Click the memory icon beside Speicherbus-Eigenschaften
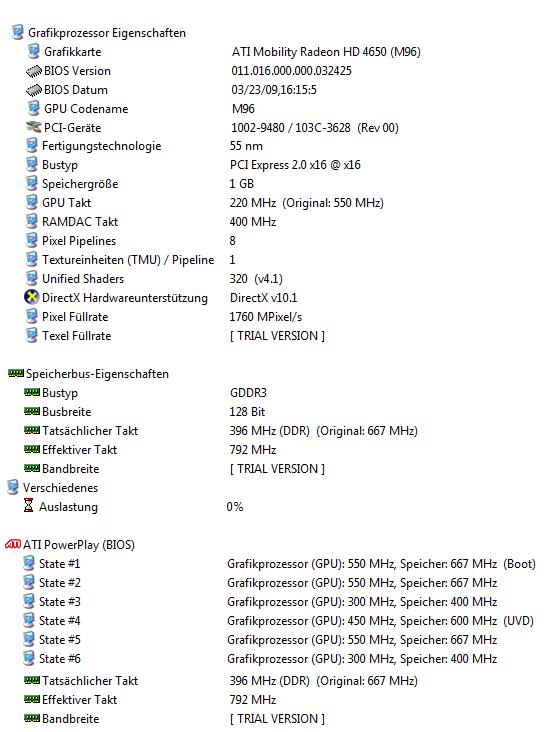This screenshot has width=544, height=732. point(15,373)
